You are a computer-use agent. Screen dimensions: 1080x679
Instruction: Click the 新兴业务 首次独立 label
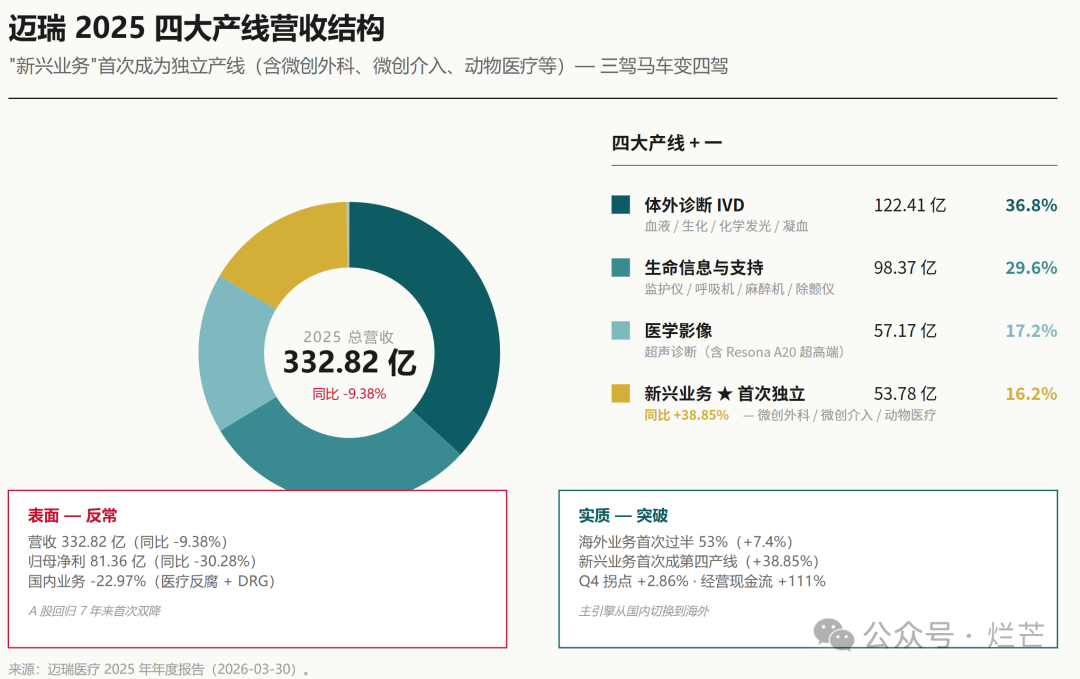(725, 394)
